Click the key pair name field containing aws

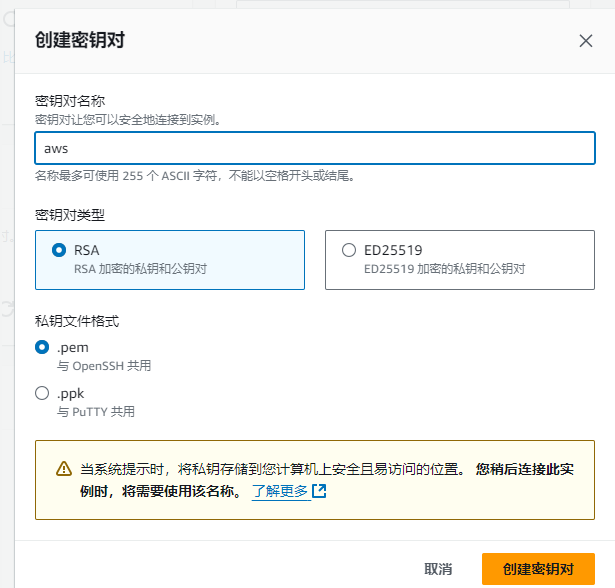(x=315, y=148)
